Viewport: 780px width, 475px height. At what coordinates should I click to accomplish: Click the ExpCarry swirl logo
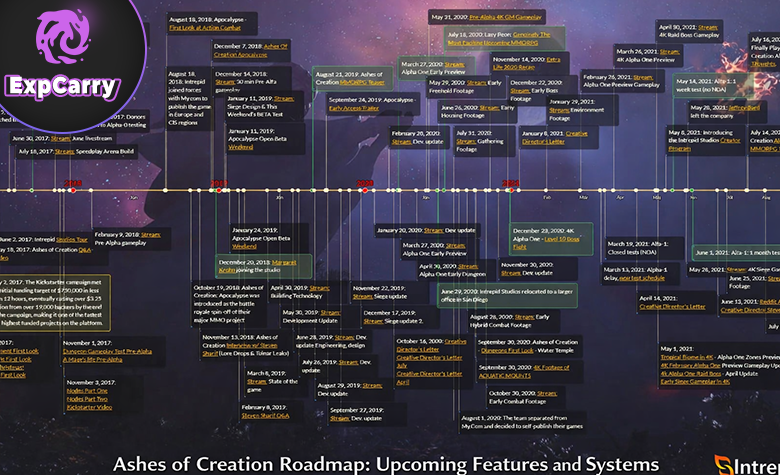click(63, 36)
